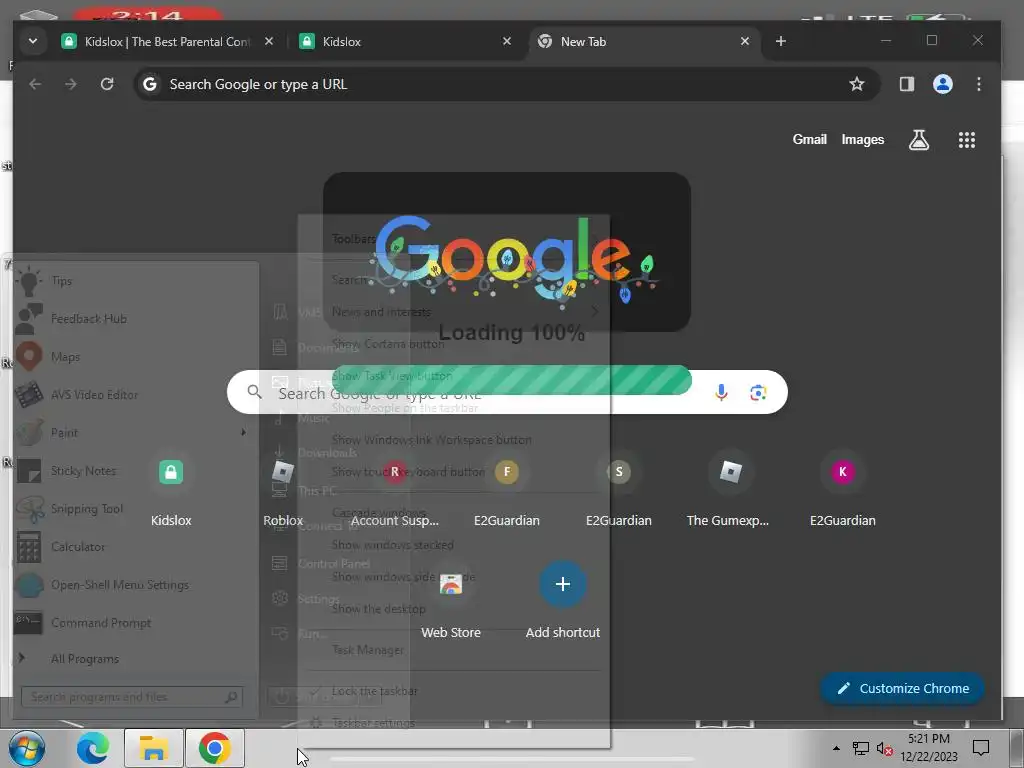Launch AVS Video Editor from start menu

click(x=135, y=394)
